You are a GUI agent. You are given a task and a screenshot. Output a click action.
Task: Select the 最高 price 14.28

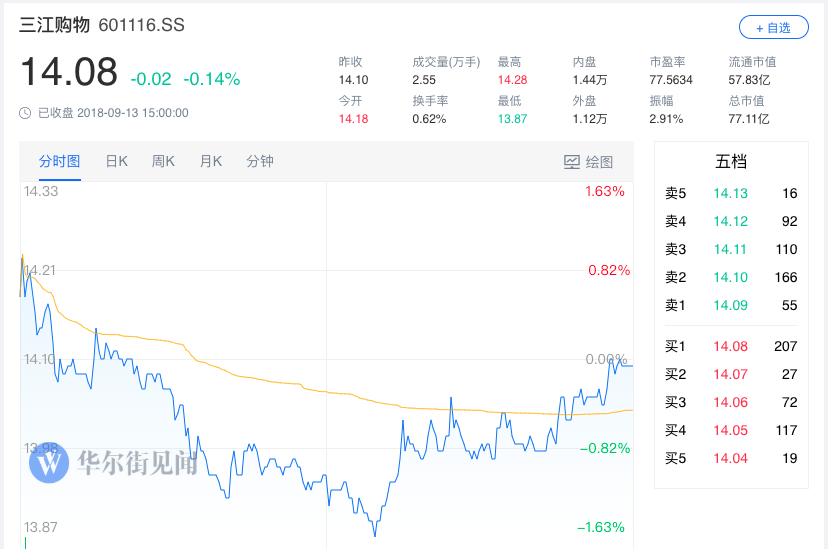tap(514, 80)
